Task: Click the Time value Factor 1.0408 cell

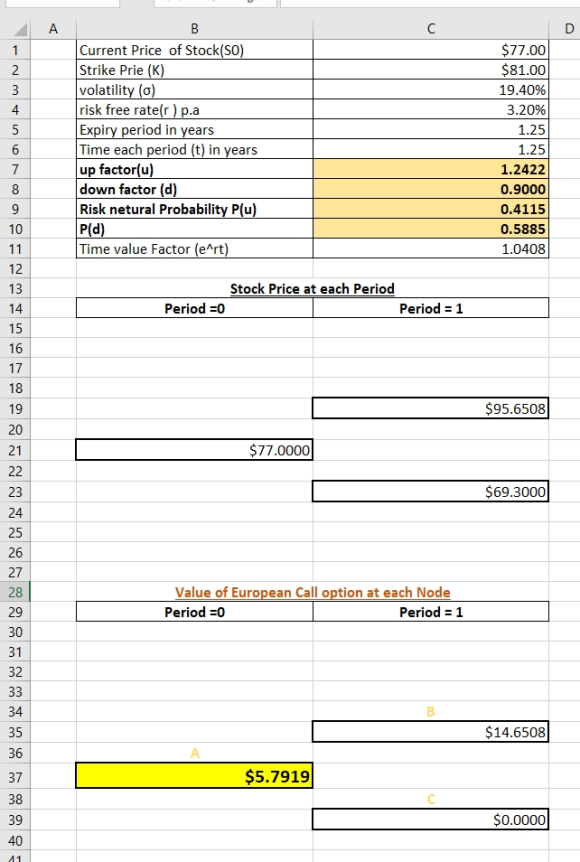Action: pos(430,249)
